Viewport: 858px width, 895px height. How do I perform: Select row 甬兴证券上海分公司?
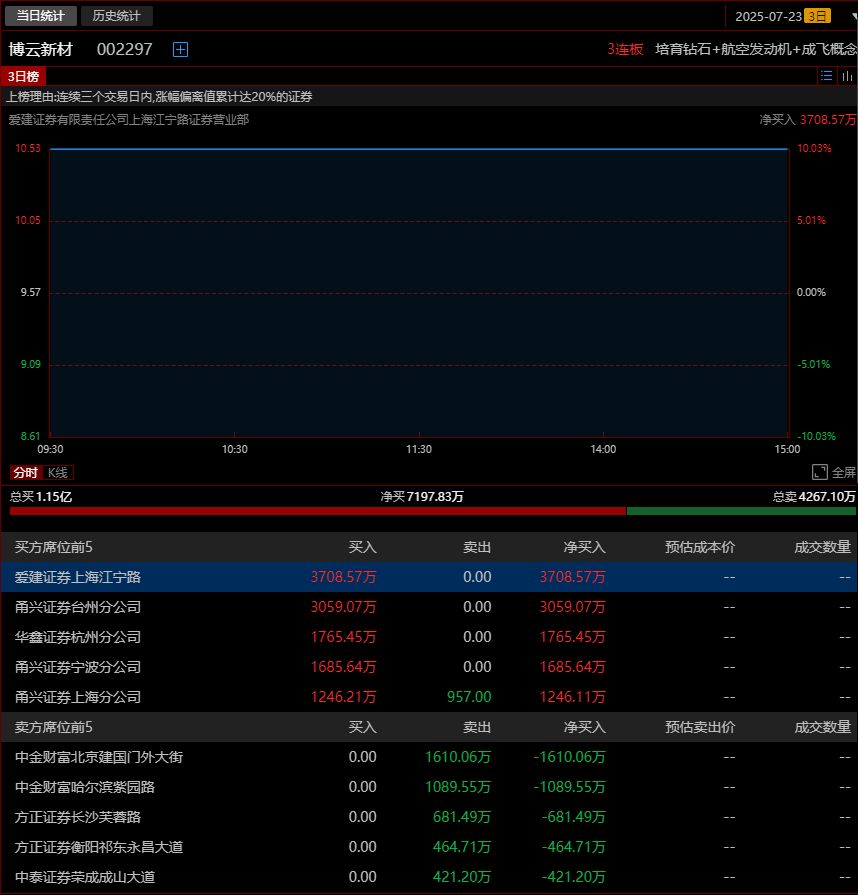pos(429,697)
